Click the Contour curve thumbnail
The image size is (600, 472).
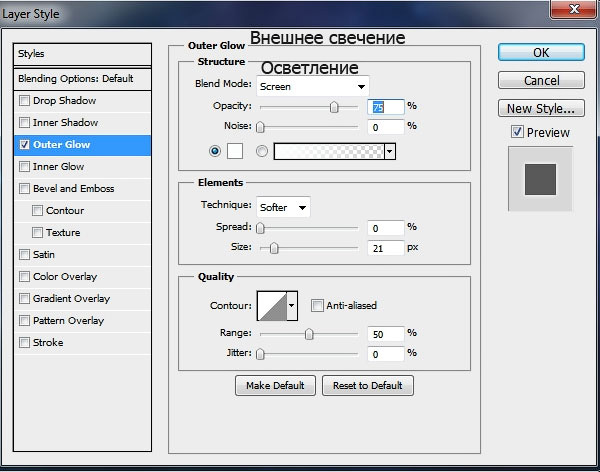click(271, 305)
